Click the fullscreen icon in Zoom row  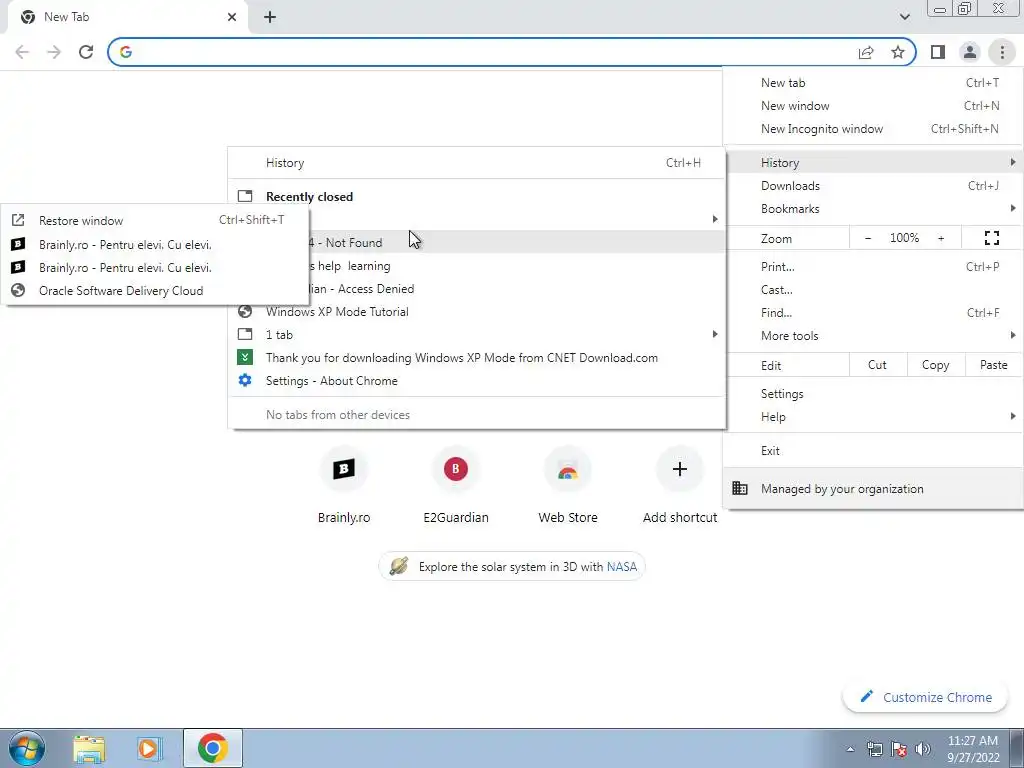pyautogui.click(x=991, y=238)
